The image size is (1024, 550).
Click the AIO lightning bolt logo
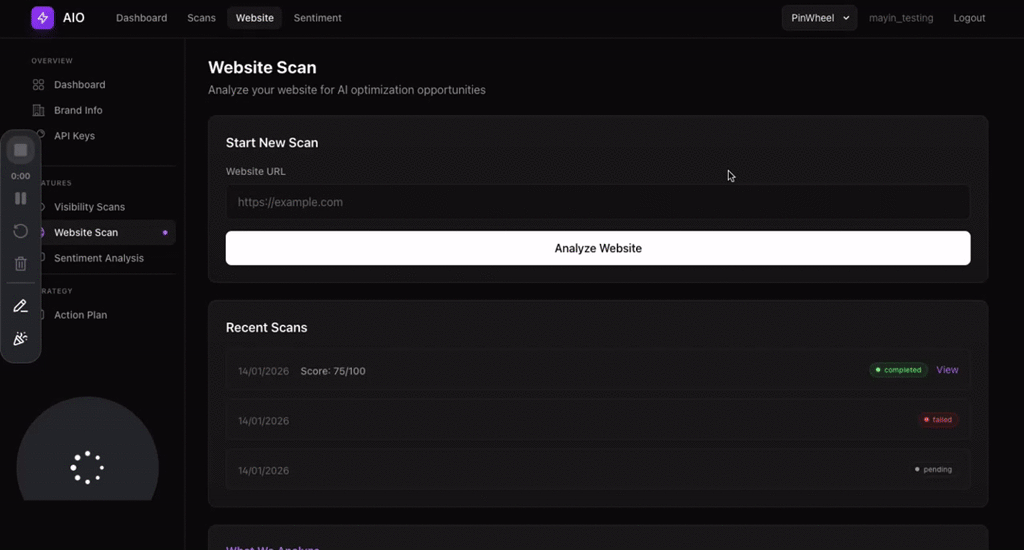pyautogui.click(x=42, y=18)
